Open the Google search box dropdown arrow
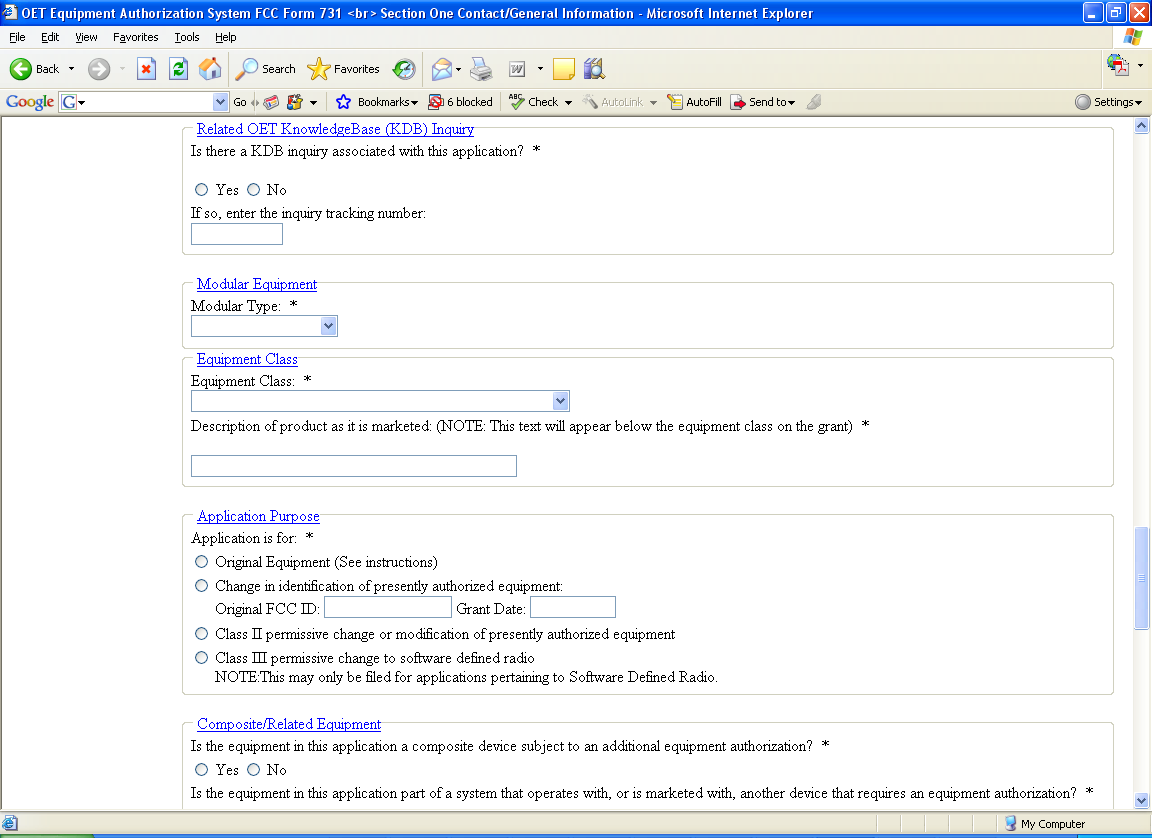The width and height of the screenshot is (1152, 838). 220,102
